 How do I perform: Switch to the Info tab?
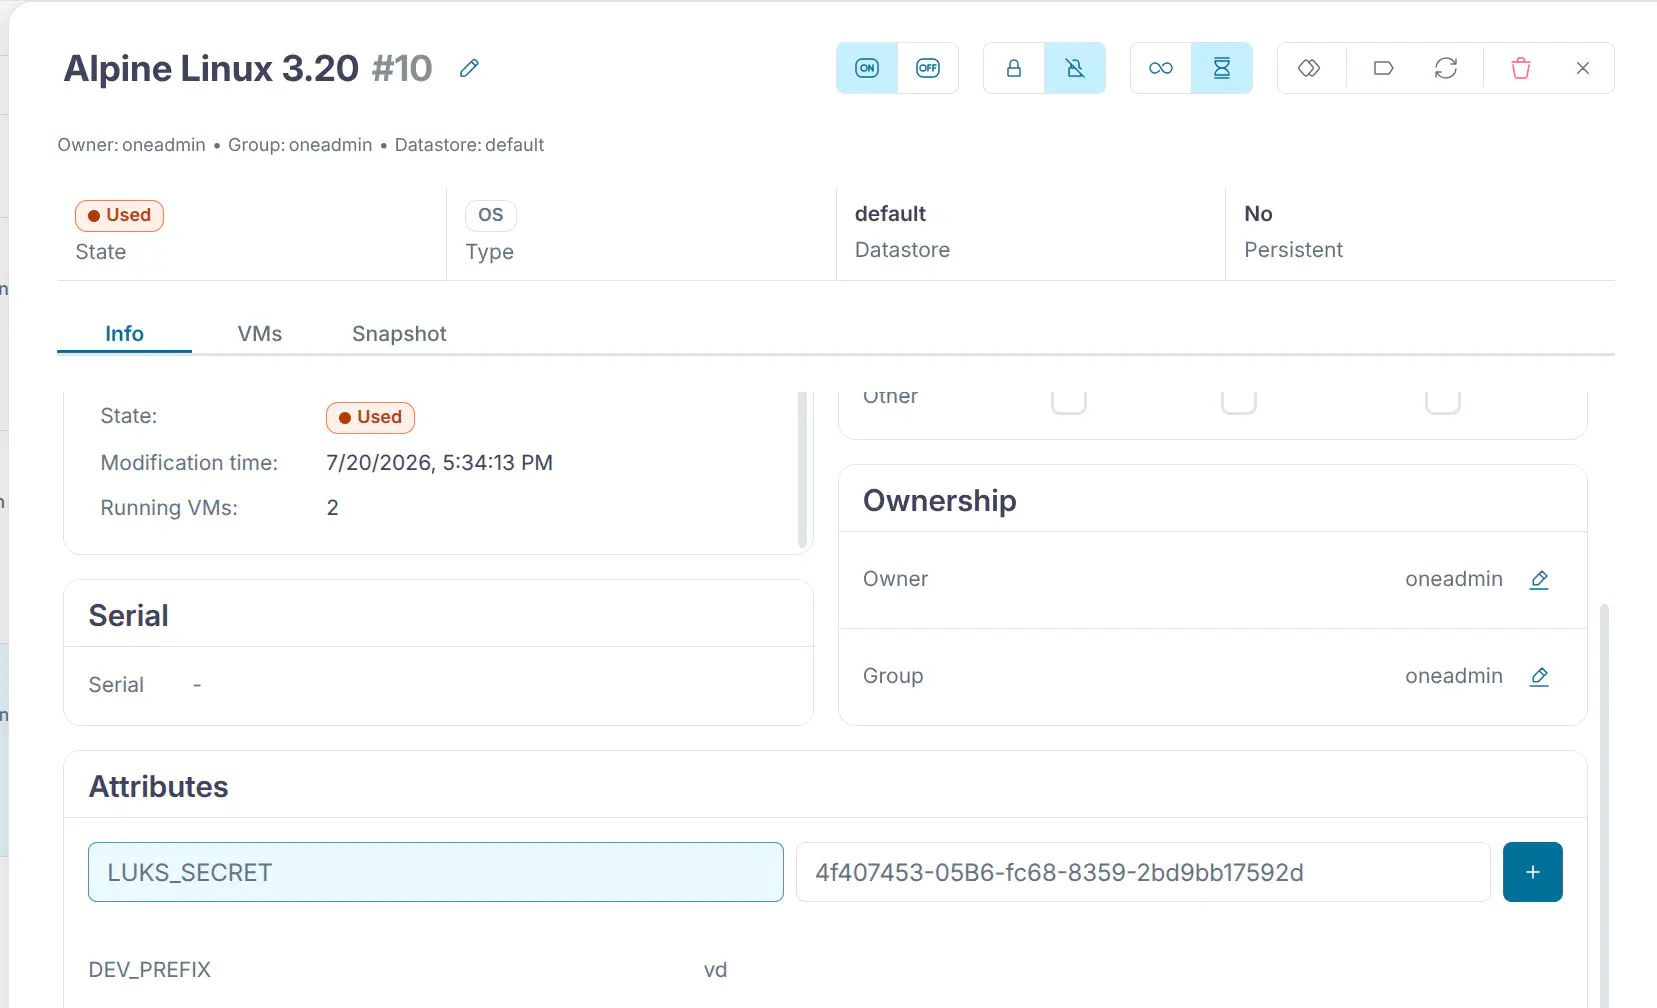click(x=124, y=334)
